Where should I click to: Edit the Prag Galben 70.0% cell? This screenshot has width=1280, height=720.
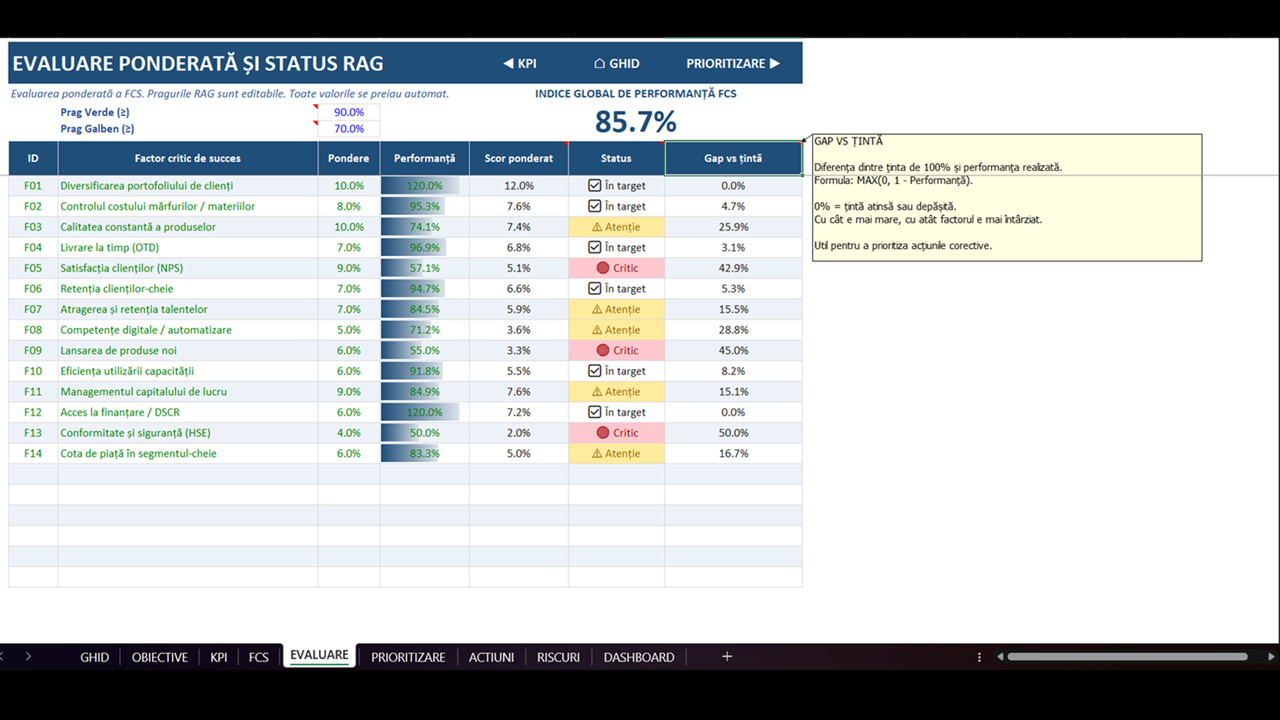pyautogui.click(x=349, y=129)
